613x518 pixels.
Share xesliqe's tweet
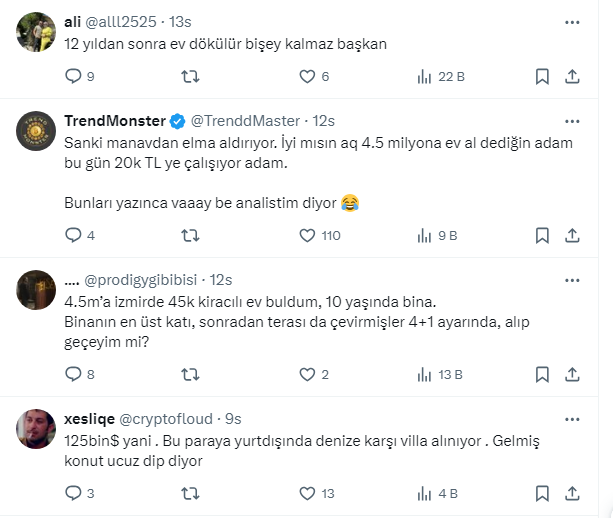coord(573,493)
